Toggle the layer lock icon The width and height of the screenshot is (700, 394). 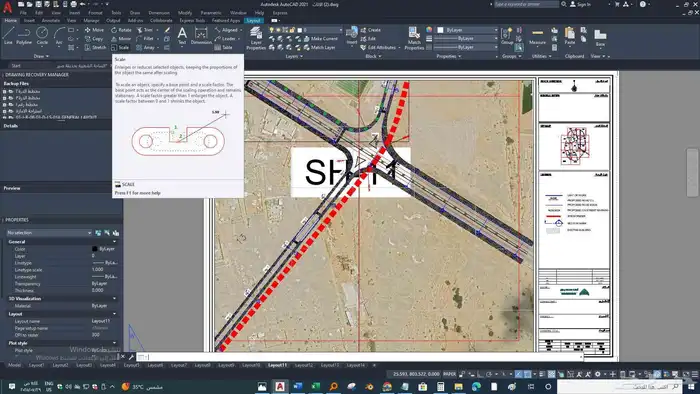[292, 30]
